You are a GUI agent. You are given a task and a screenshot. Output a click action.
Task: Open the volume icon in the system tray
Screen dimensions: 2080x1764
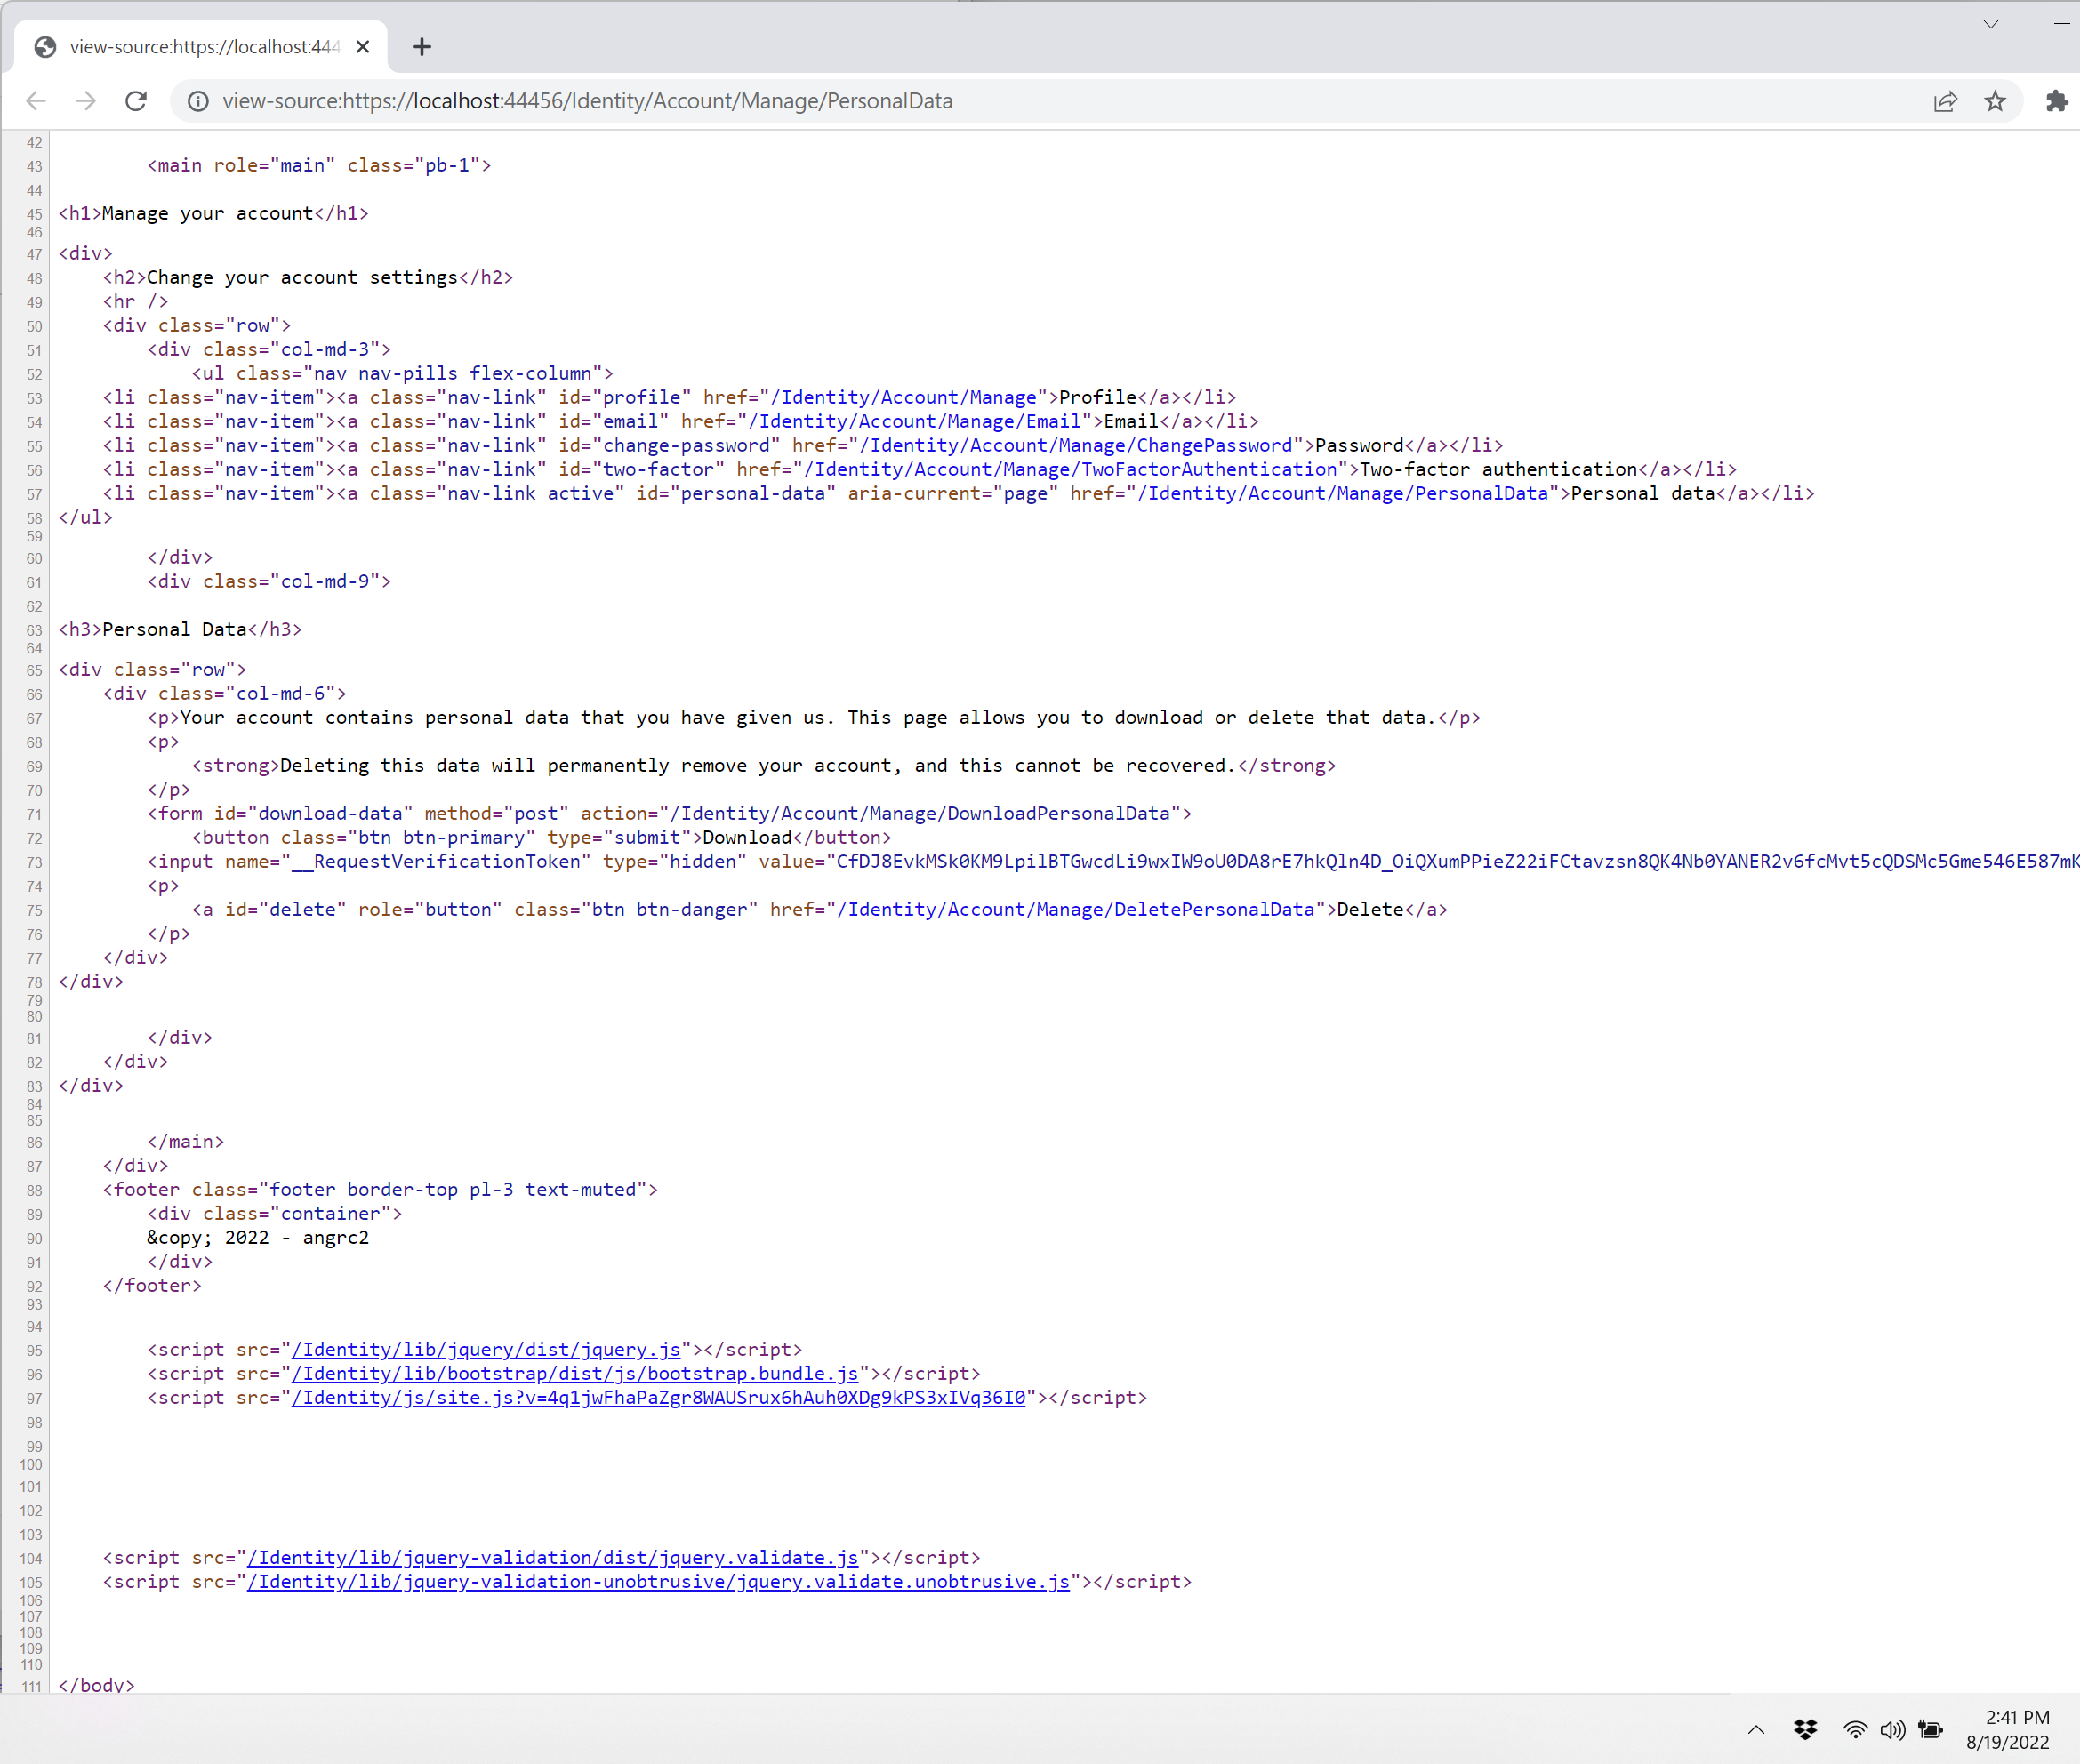tap(1893, 1729)
